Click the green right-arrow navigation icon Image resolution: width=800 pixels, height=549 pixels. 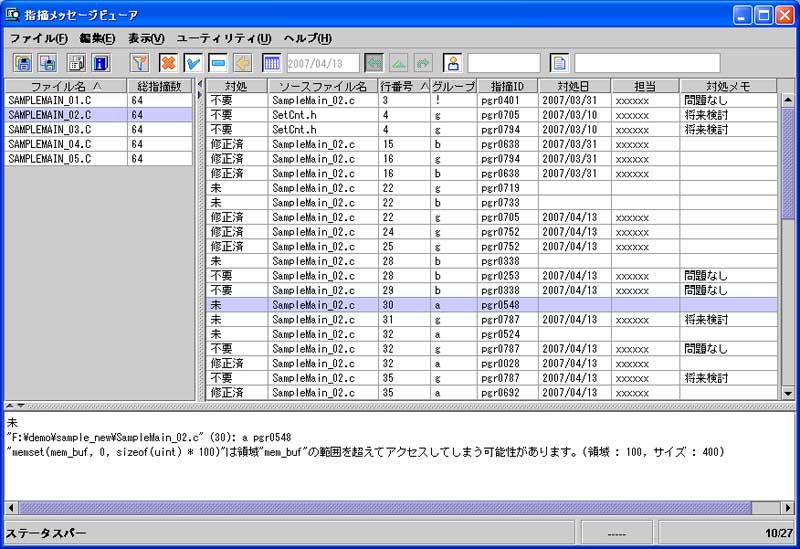tap(423, 63)
